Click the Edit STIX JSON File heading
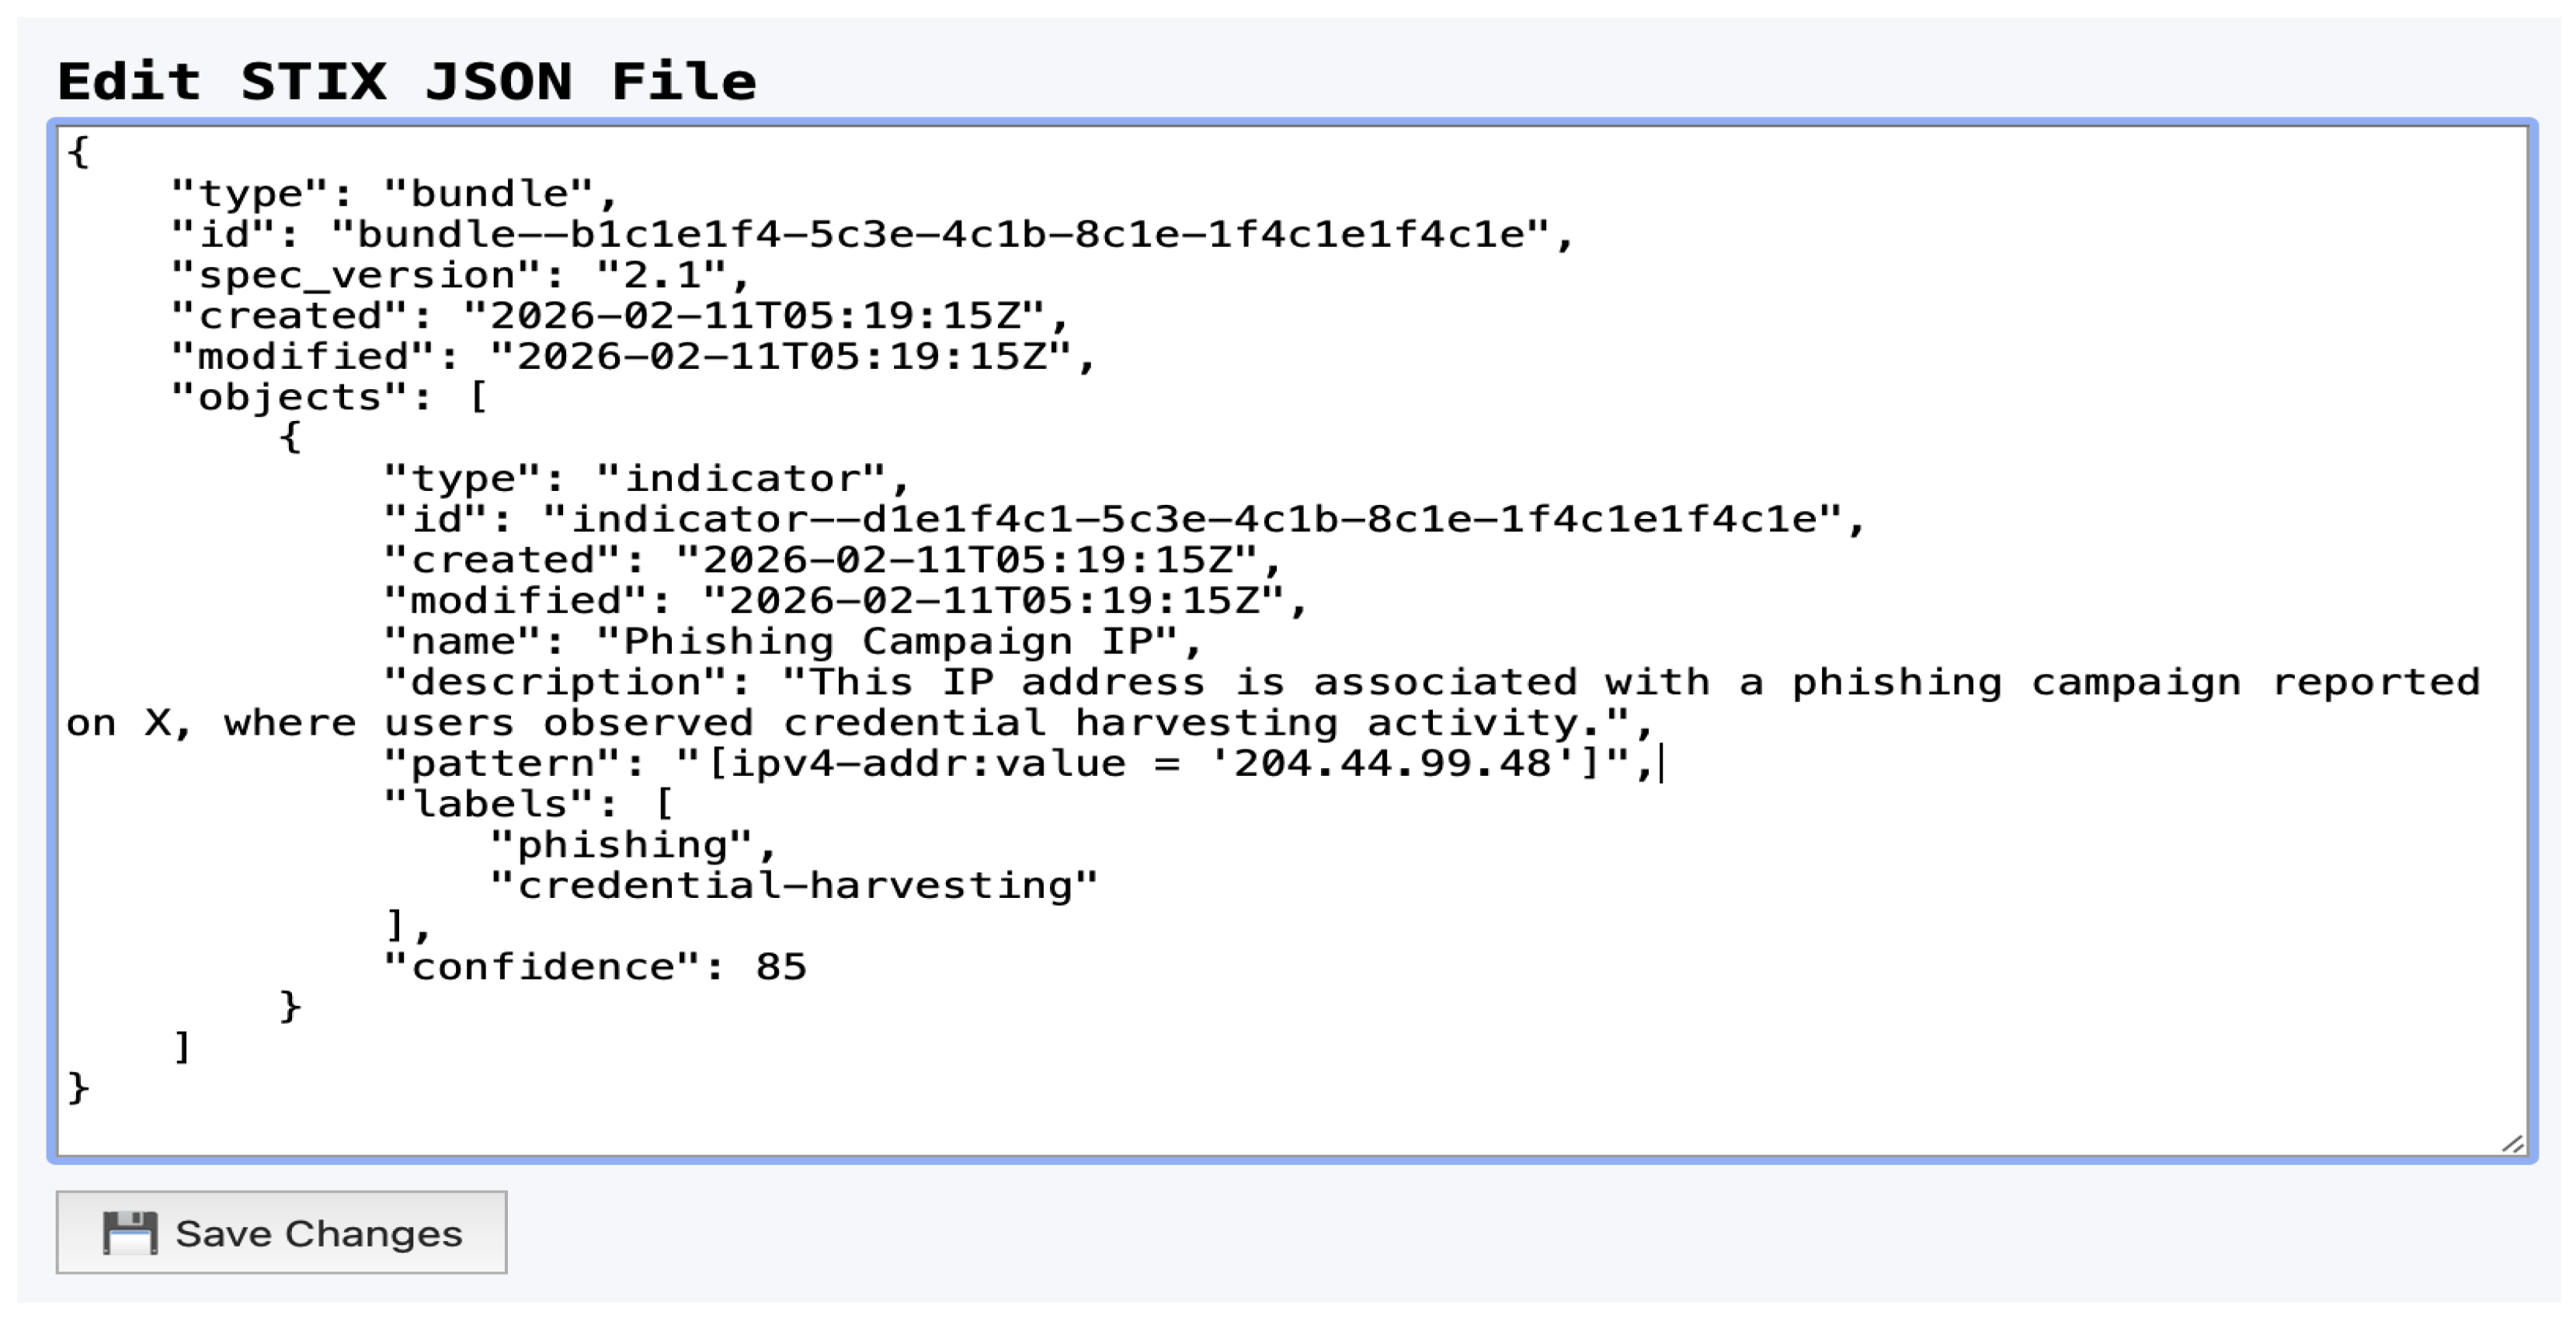 tap(406, 81)
